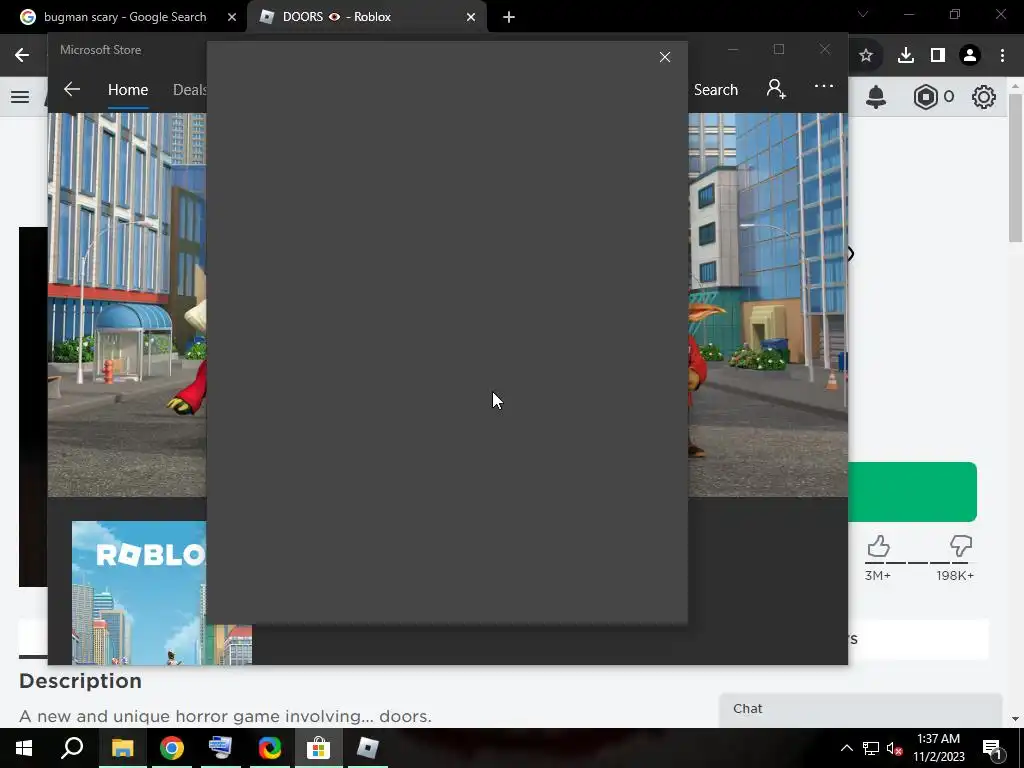Show hidden system tray icons
Viewport: 1024px width, 768px height.
point(846,748)
